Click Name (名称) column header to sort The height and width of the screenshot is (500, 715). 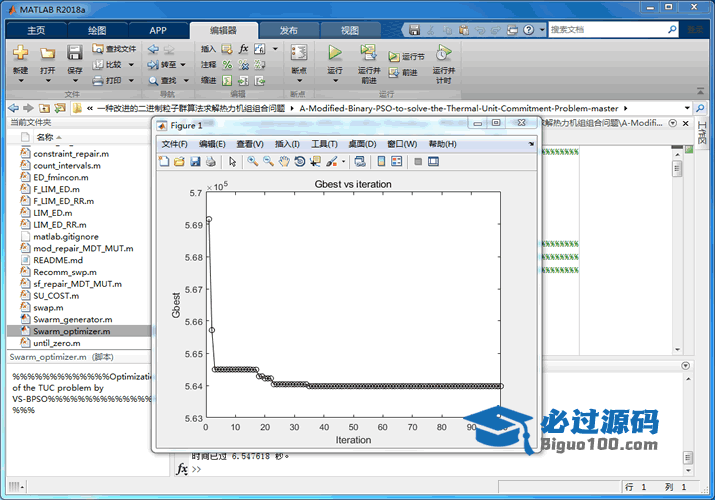point(45,137)
